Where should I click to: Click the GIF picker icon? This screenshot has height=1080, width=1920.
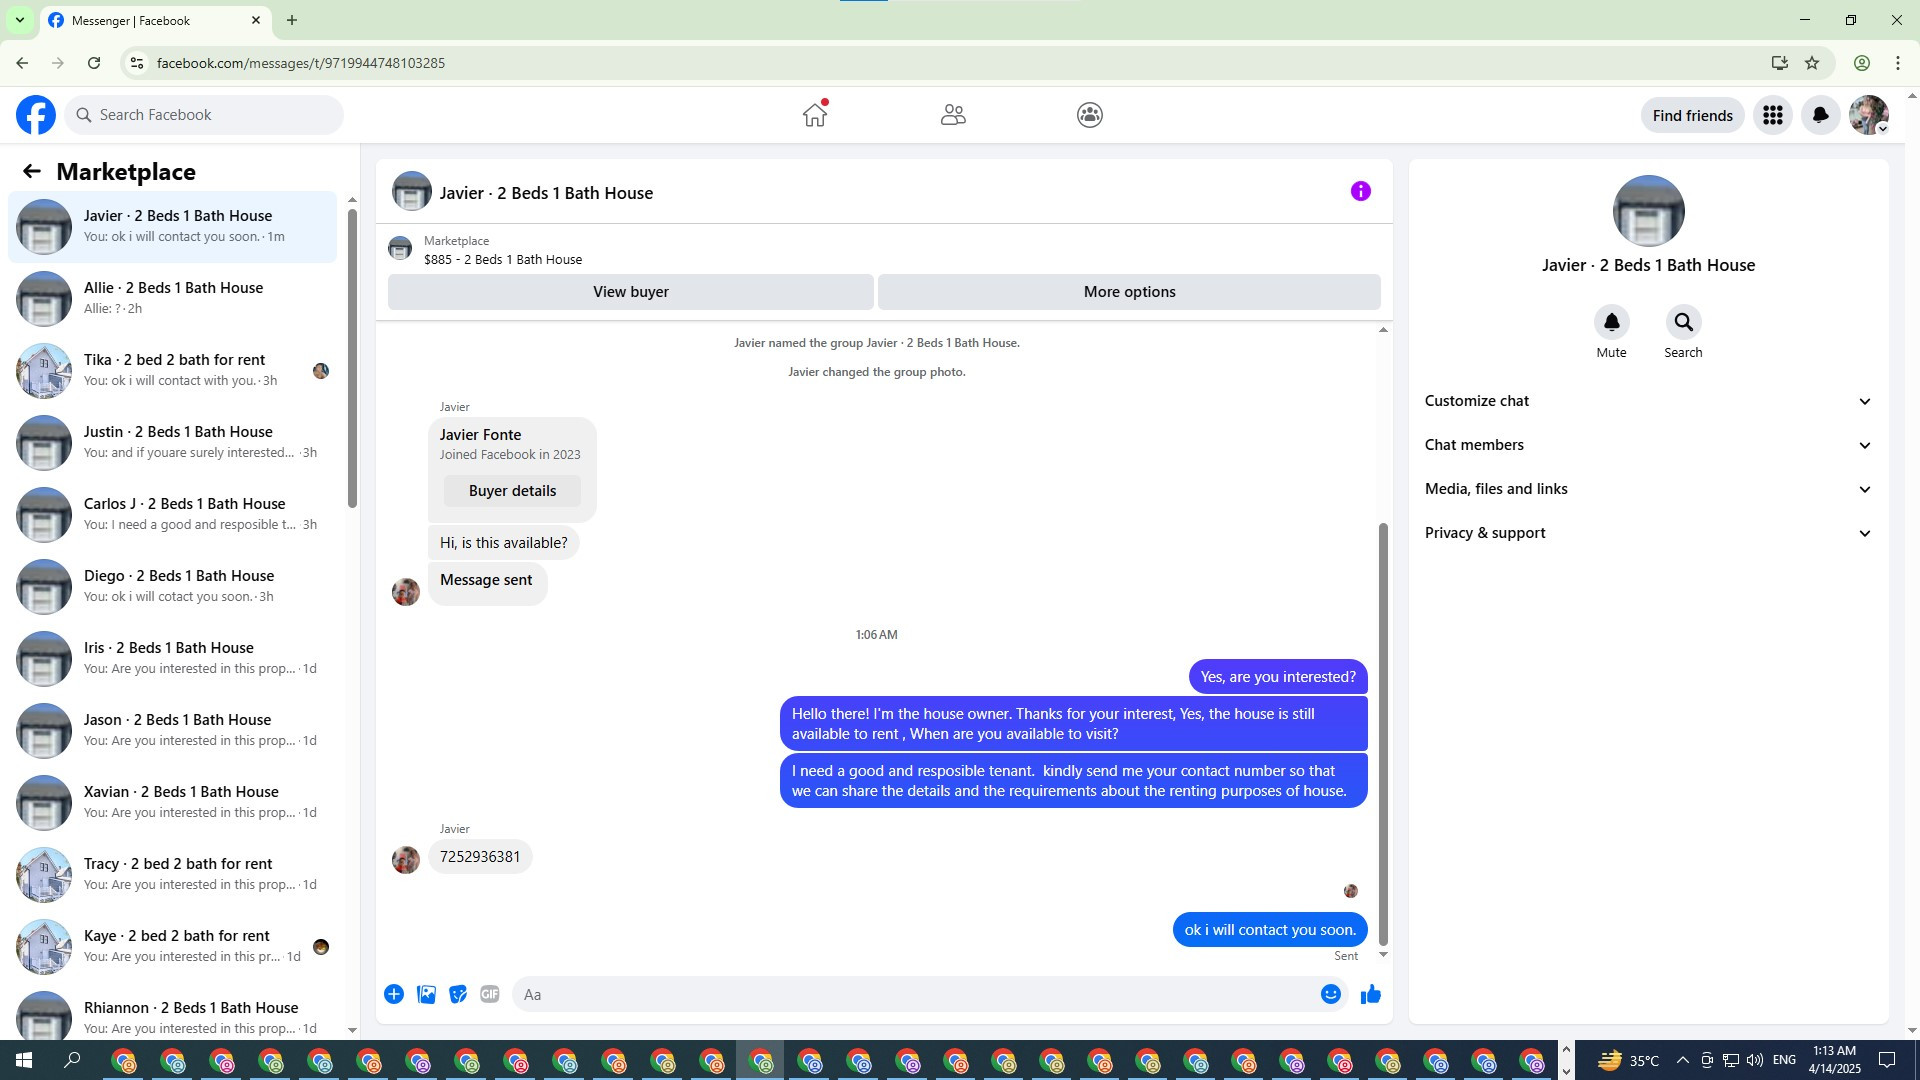489,994
